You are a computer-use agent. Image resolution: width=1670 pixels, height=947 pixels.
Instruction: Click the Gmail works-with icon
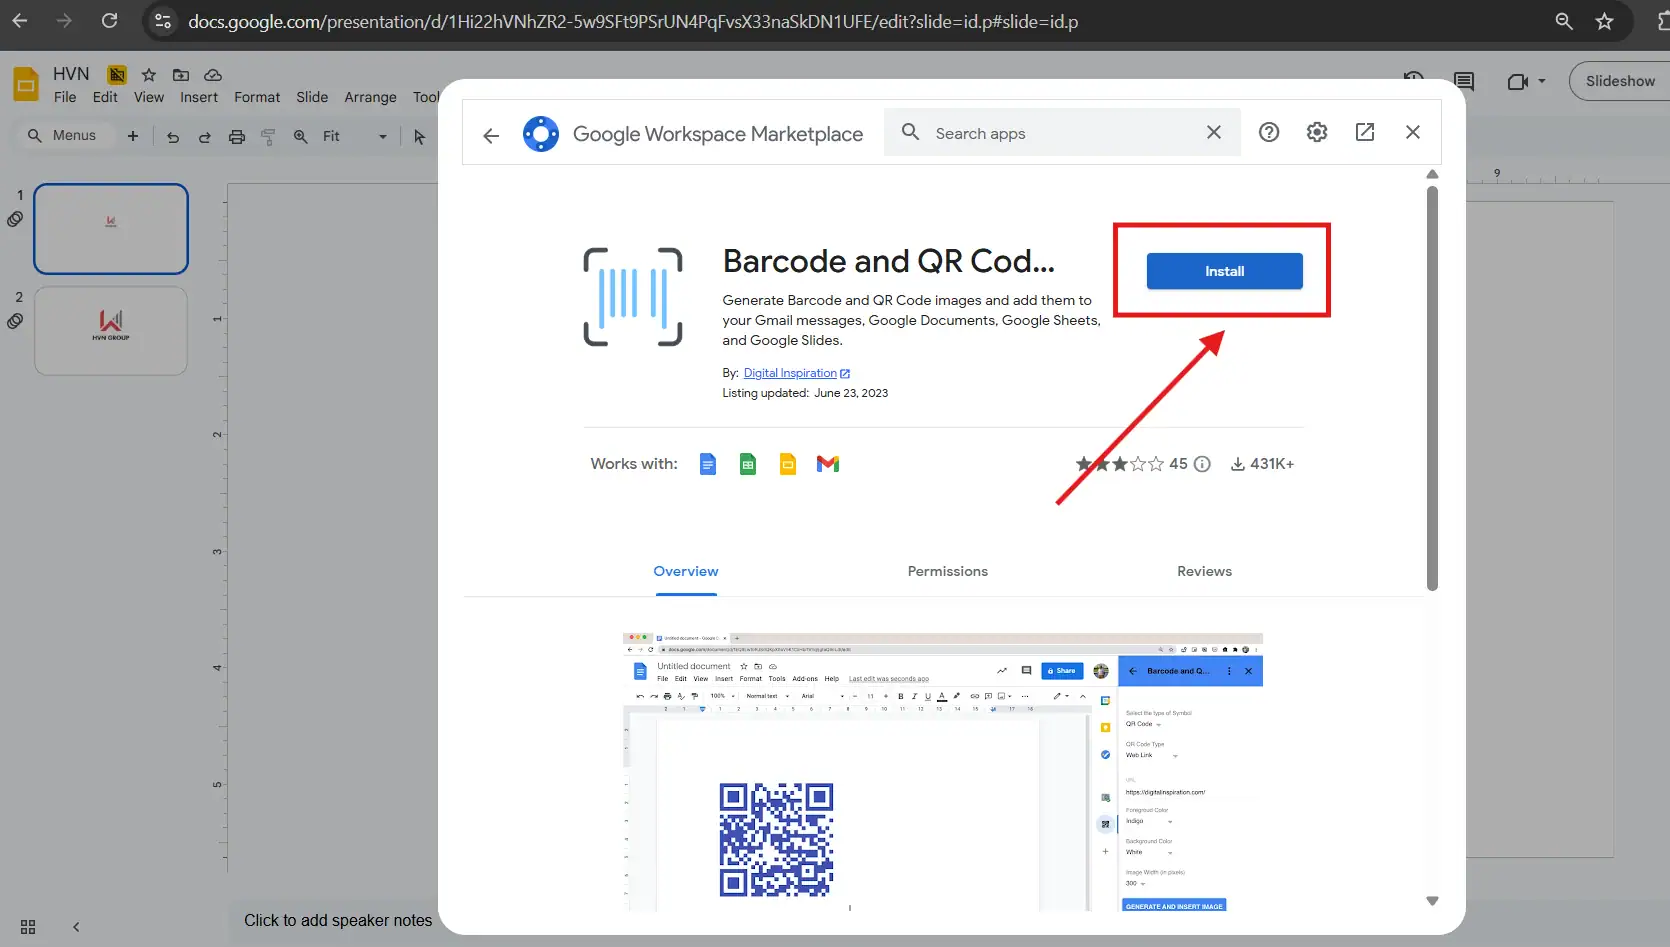point(828,464)
